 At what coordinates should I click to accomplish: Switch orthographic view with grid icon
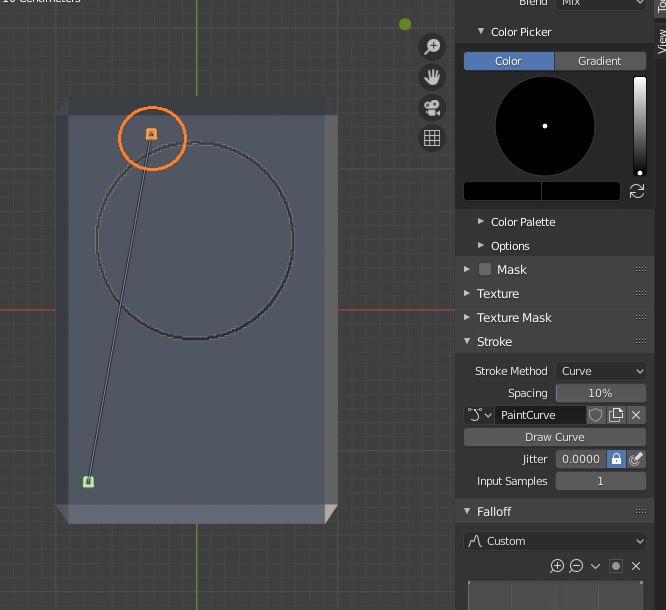pos(432,139)
